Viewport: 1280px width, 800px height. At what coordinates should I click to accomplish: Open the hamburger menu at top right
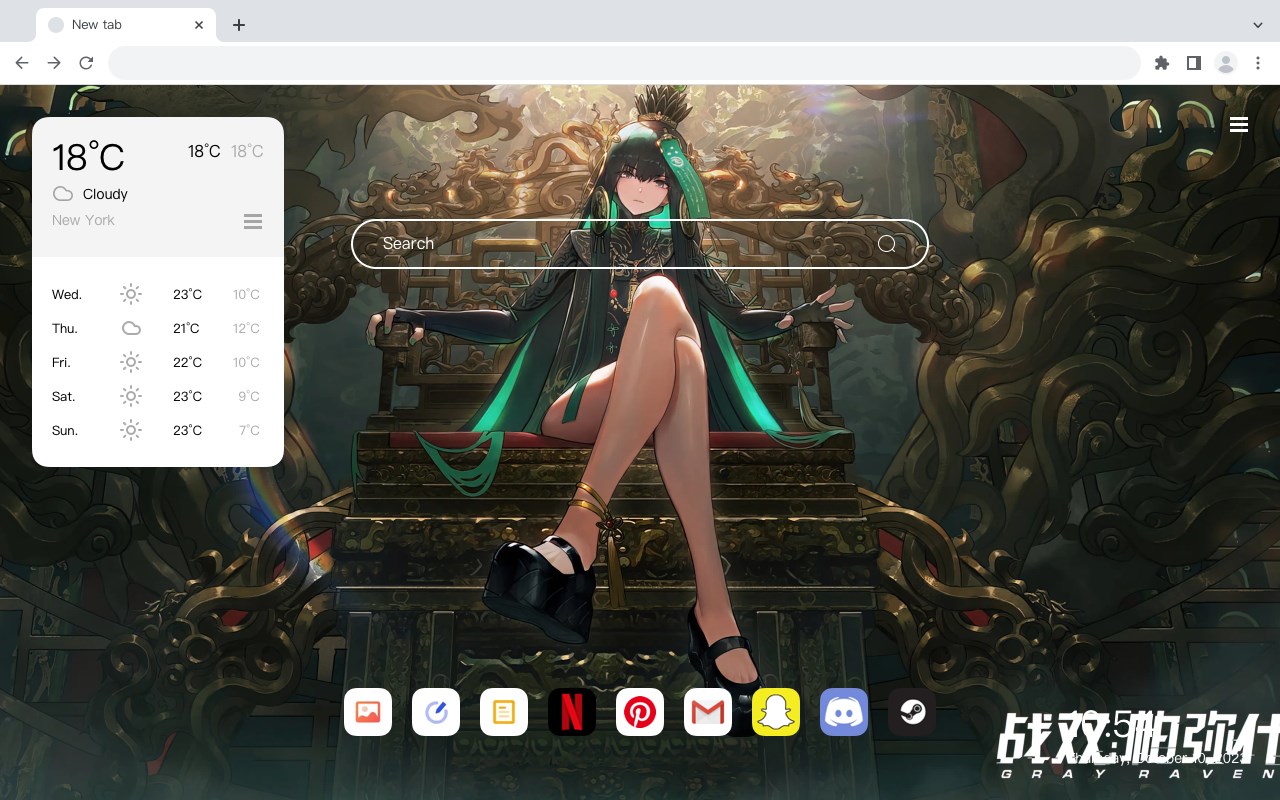1239,125
